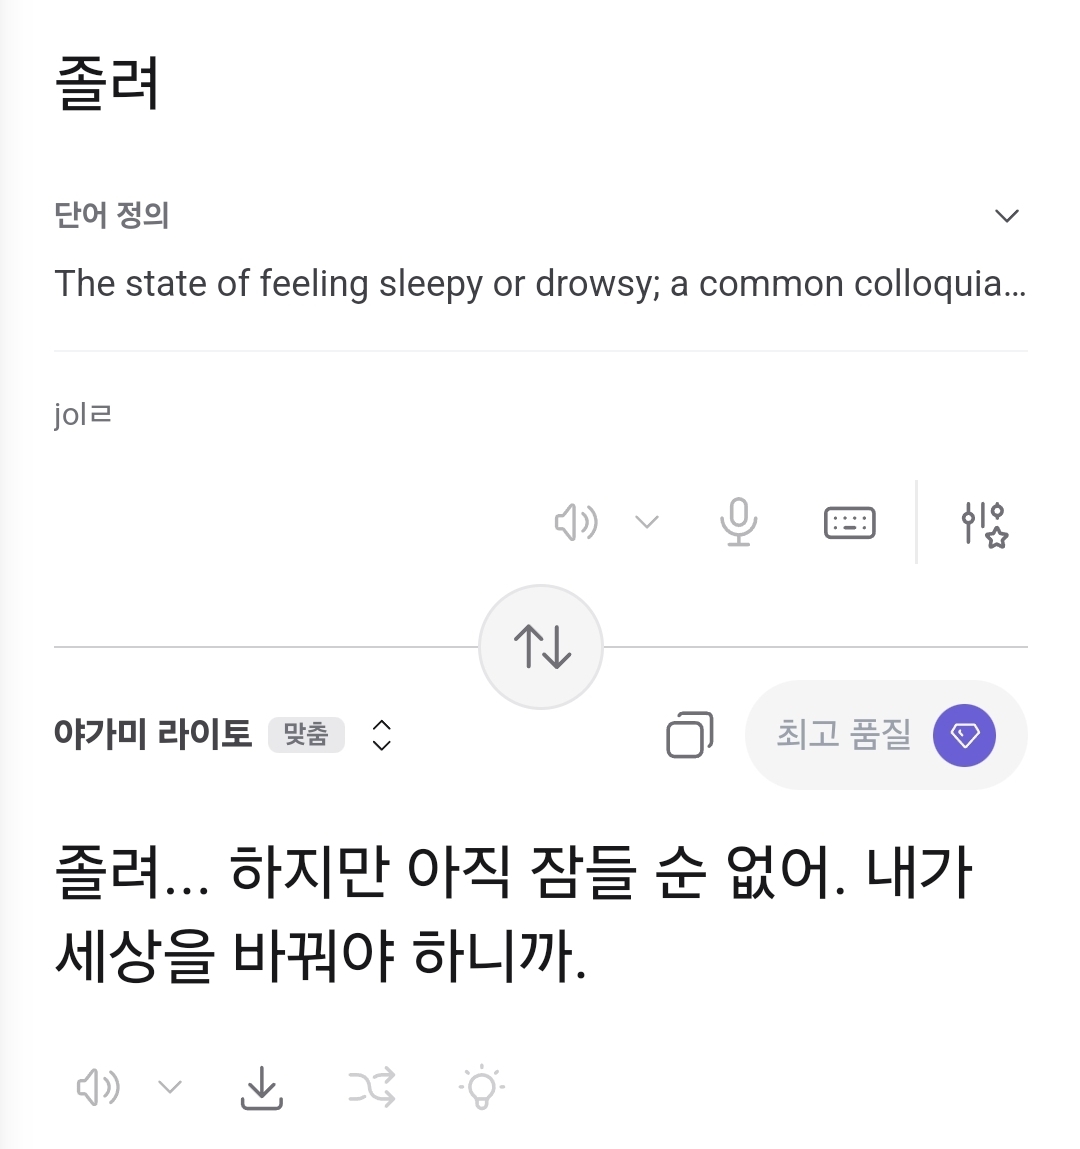Open the 야가미 라이토 style selector arrows

381,735
